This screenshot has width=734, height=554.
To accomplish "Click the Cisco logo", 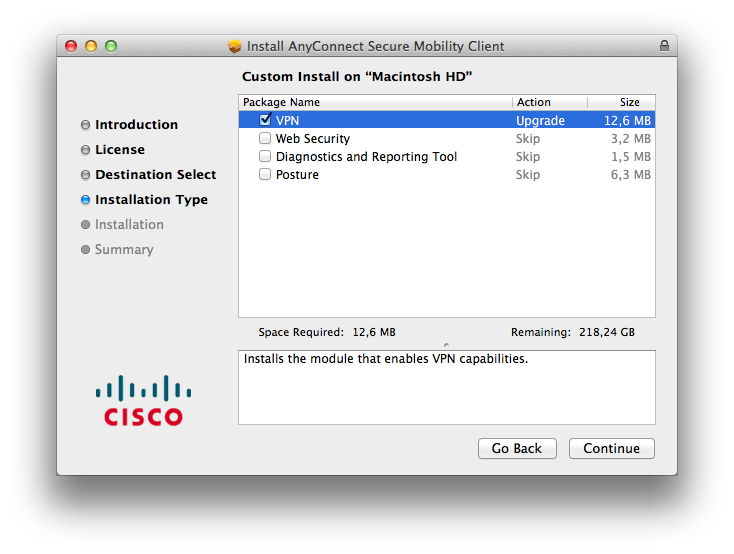I will pos(144,400).
